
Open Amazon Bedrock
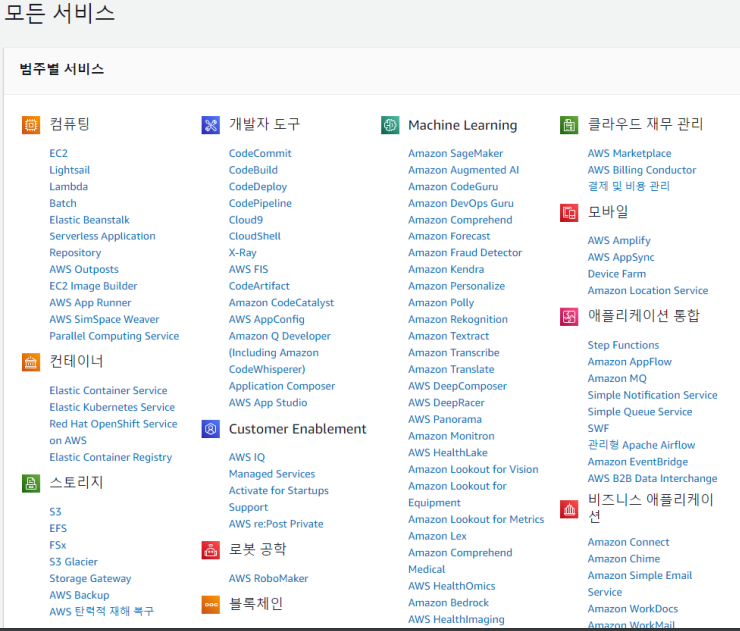pos(448,603)
